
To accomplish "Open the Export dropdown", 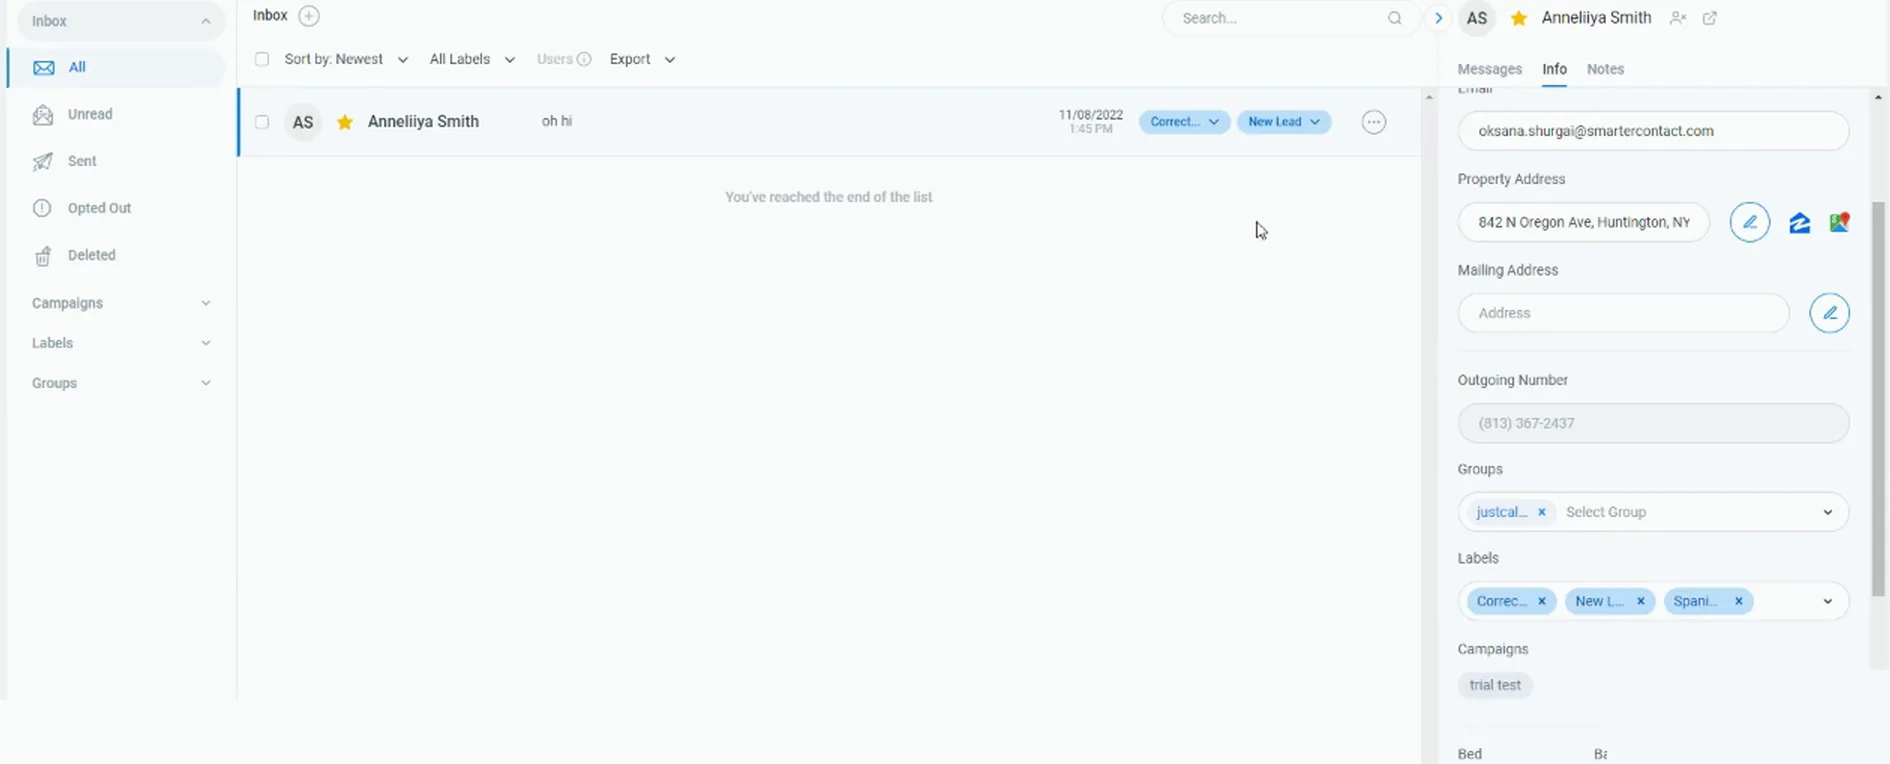I will click(x=642, y=59).
